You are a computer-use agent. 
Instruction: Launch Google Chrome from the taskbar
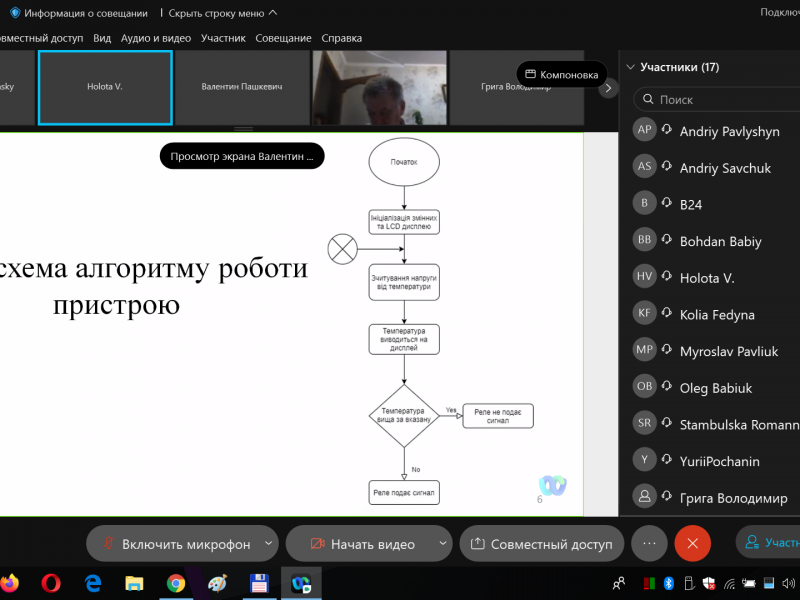[x=176, y=582]
